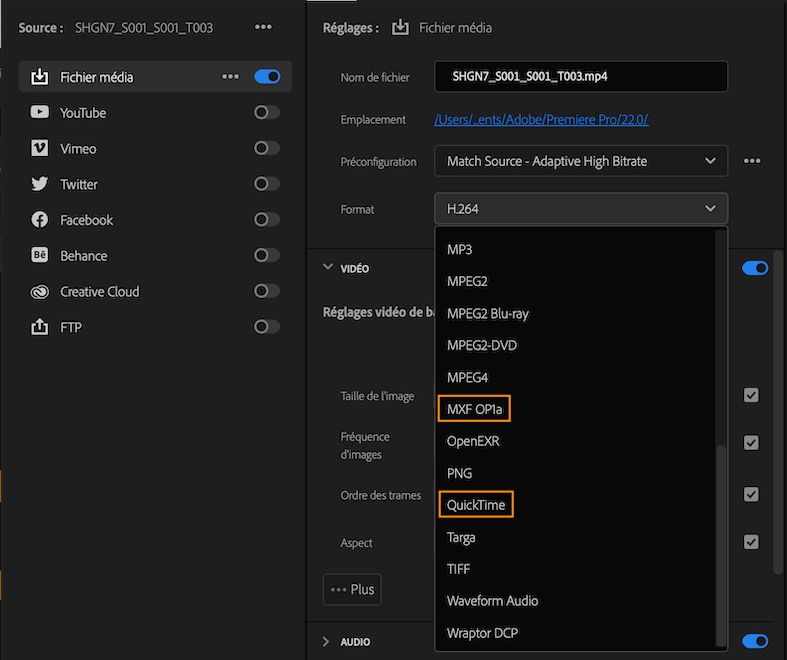Click the Twitter bird icon
The width and height of the screenshot is (787, 660).
(40, 184)
